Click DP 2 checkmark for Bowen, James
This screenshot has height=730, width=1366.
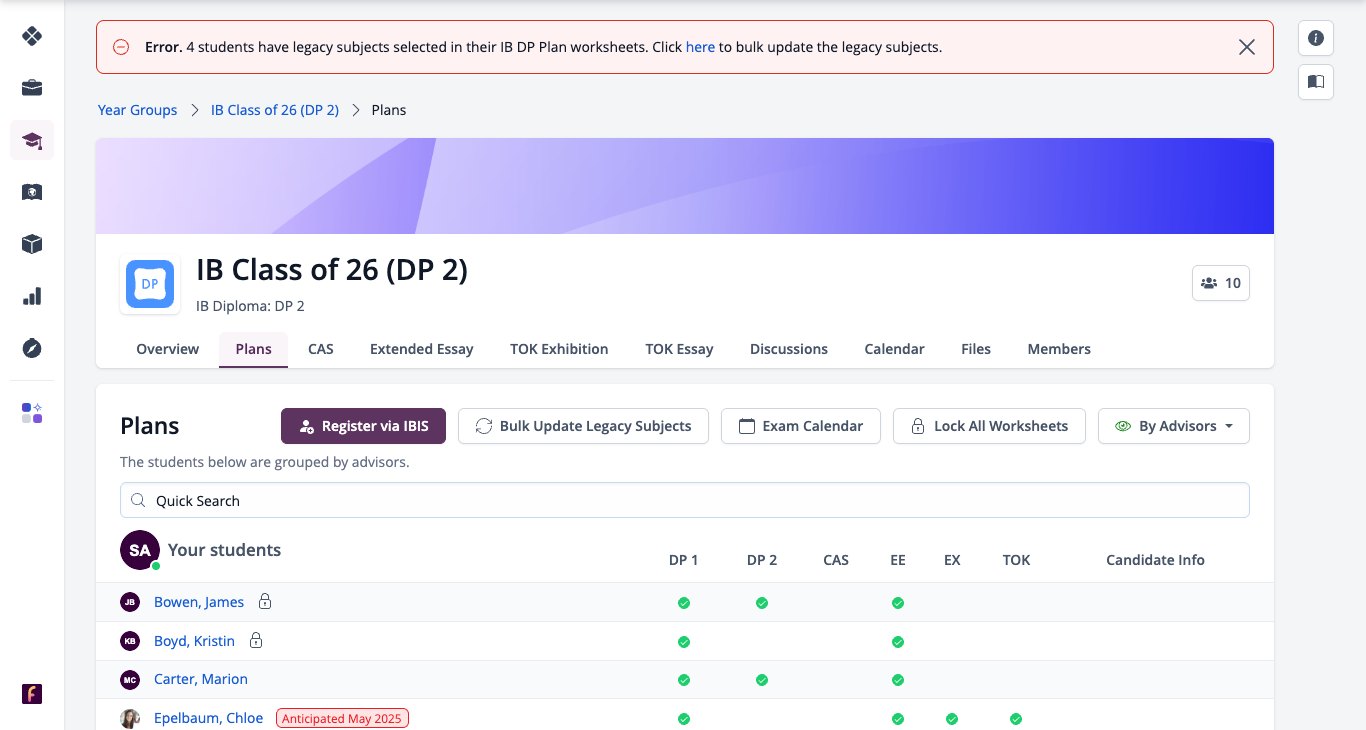762,603
